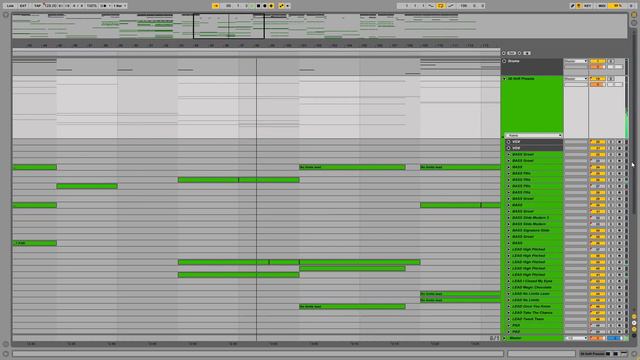Screen dimensions: 640x360
Task: Open the 36 Soft Pianos output routing dropdown
Action: pyautogui.click(x=576, y=78)
